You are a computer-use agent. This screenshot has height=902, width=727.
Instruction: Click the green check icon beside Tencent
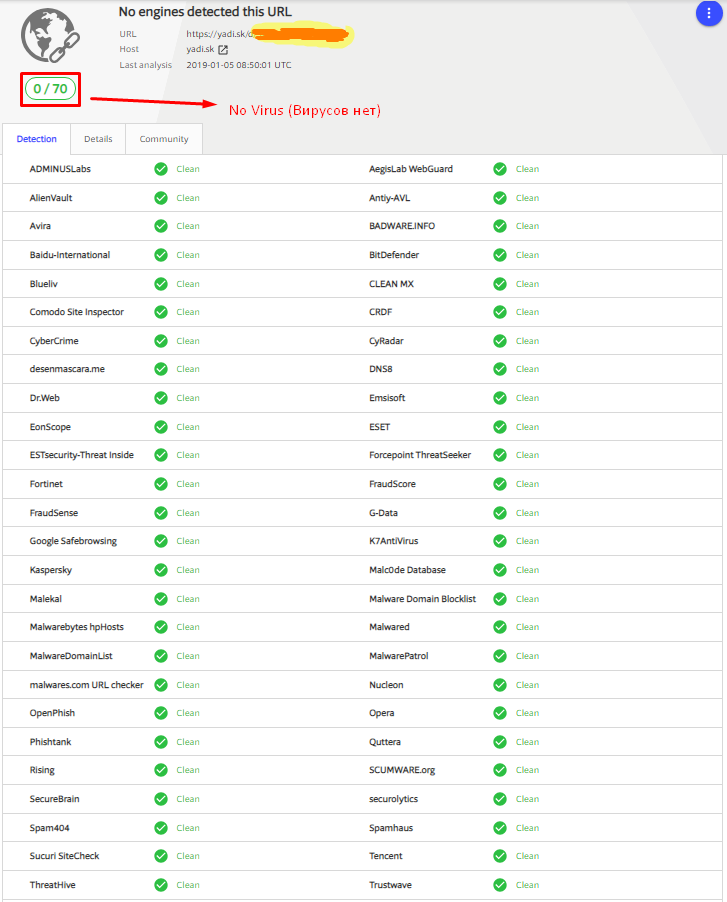[500, 856]
